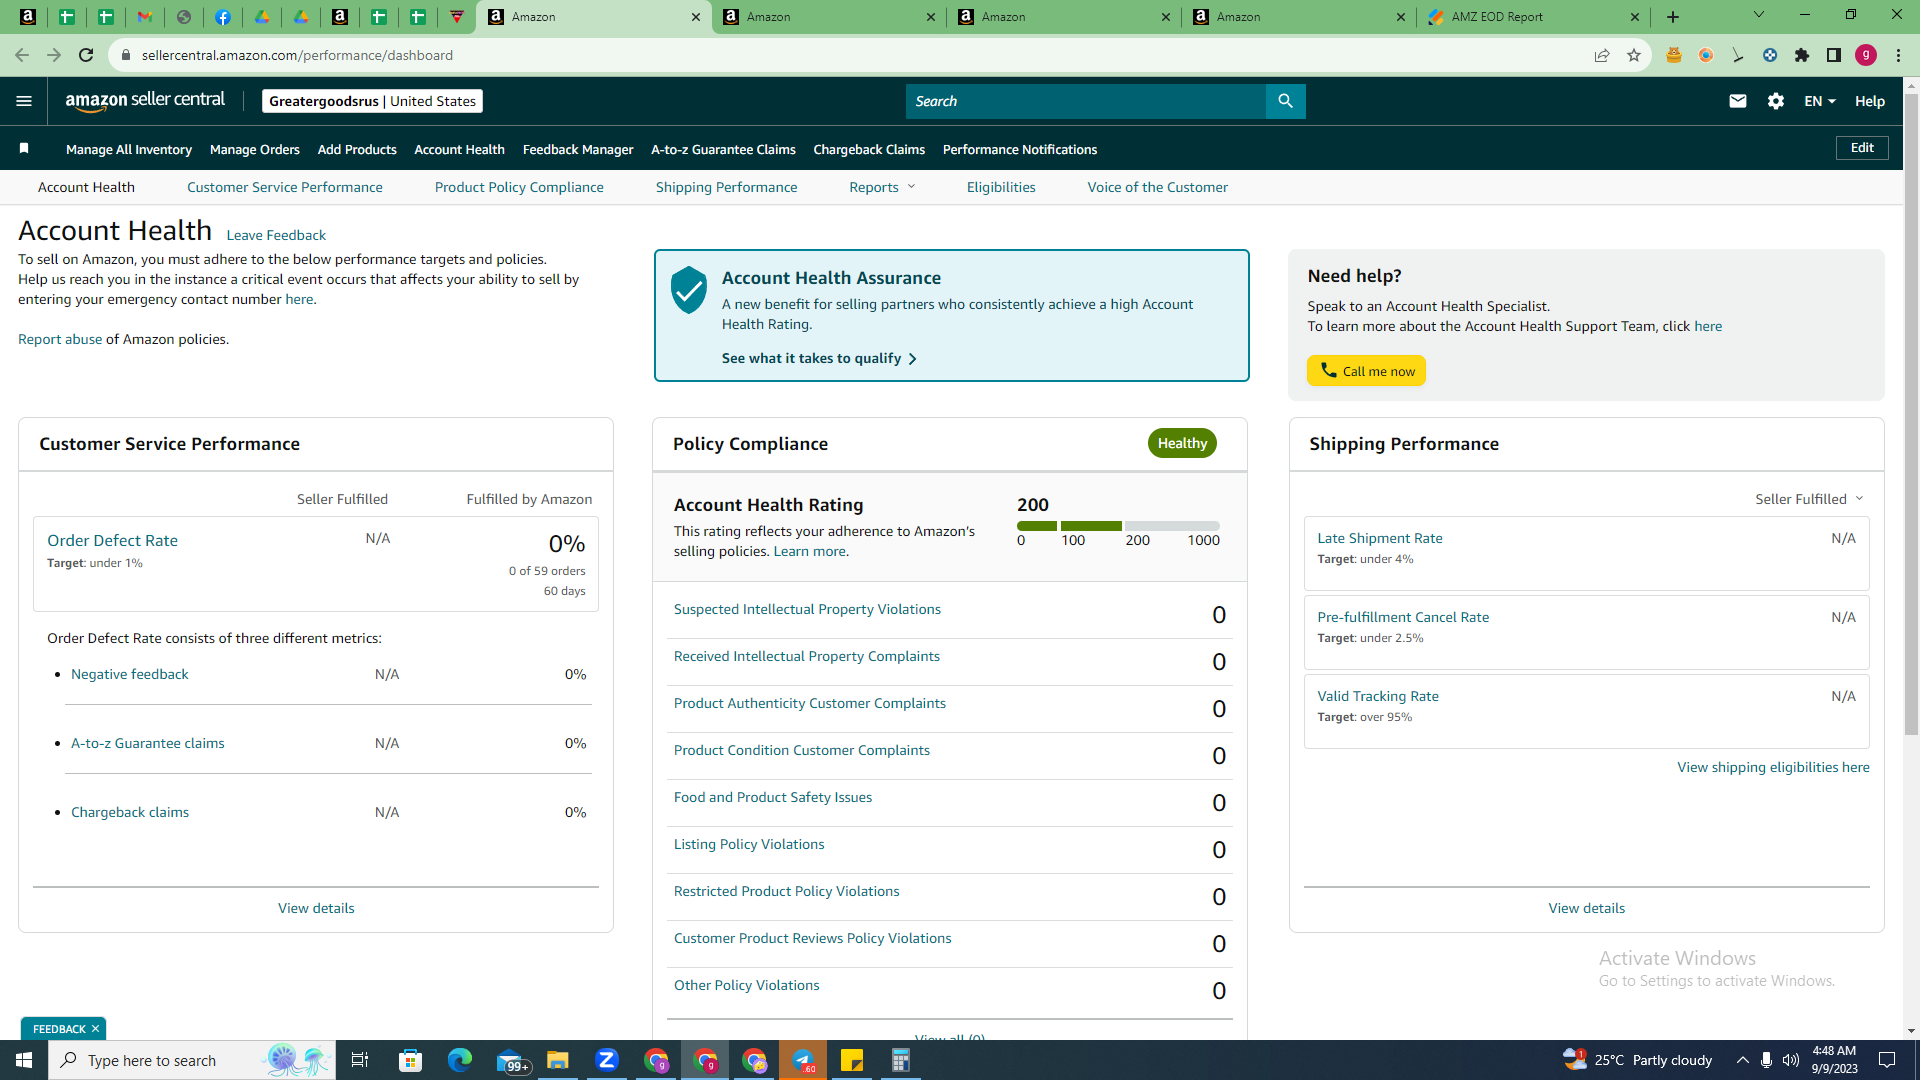The width and height of the screenshot is (1920, 1080).
Task: Click the Amazon Seller Central logo
Action: point(146,101)
